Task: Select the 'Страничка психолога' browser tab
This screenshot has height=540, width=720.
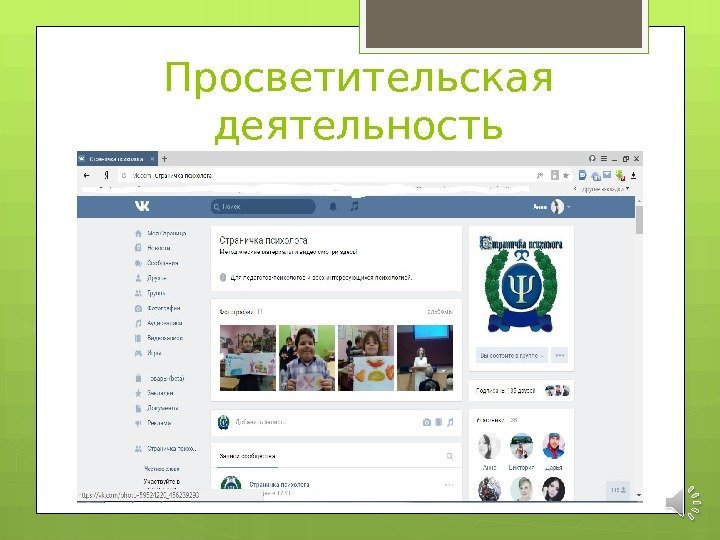Action: click(117, 159)
